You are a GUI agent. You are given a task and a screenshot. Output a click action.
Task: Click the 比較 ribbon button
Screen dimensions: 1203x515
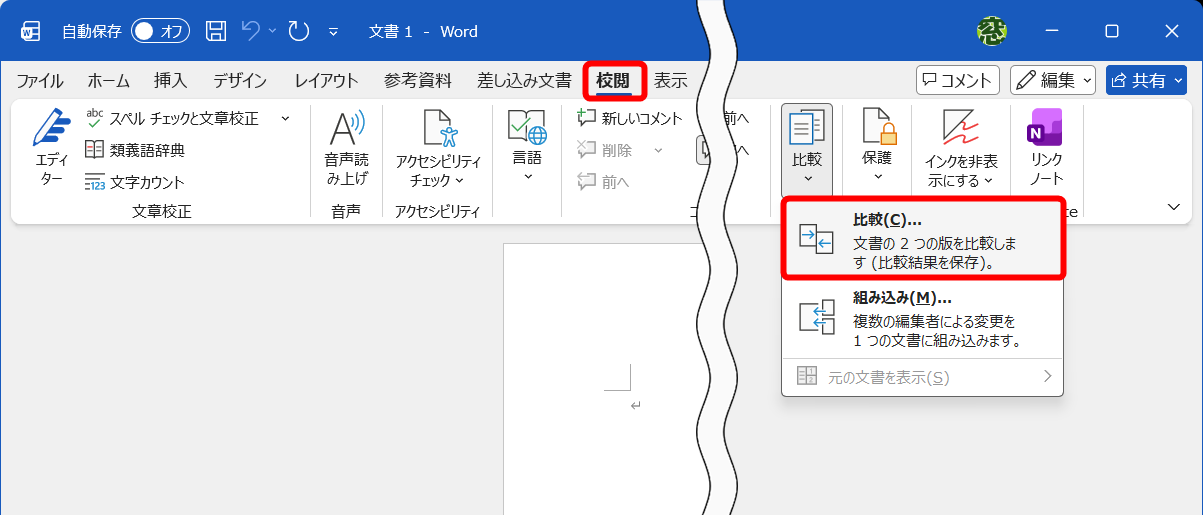pos(807,148)
